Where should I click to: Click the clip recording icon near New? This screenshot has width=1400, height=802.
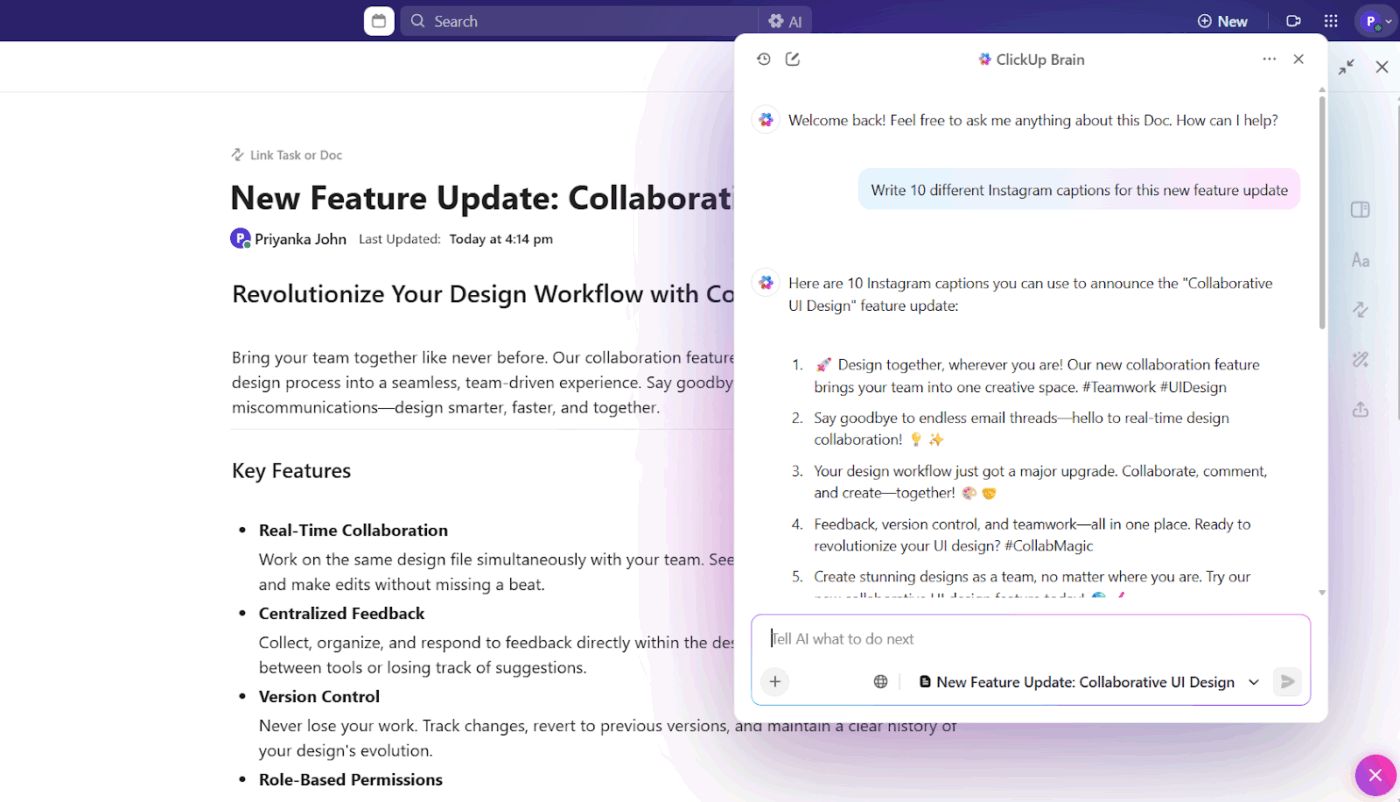tap(1293, 20)
